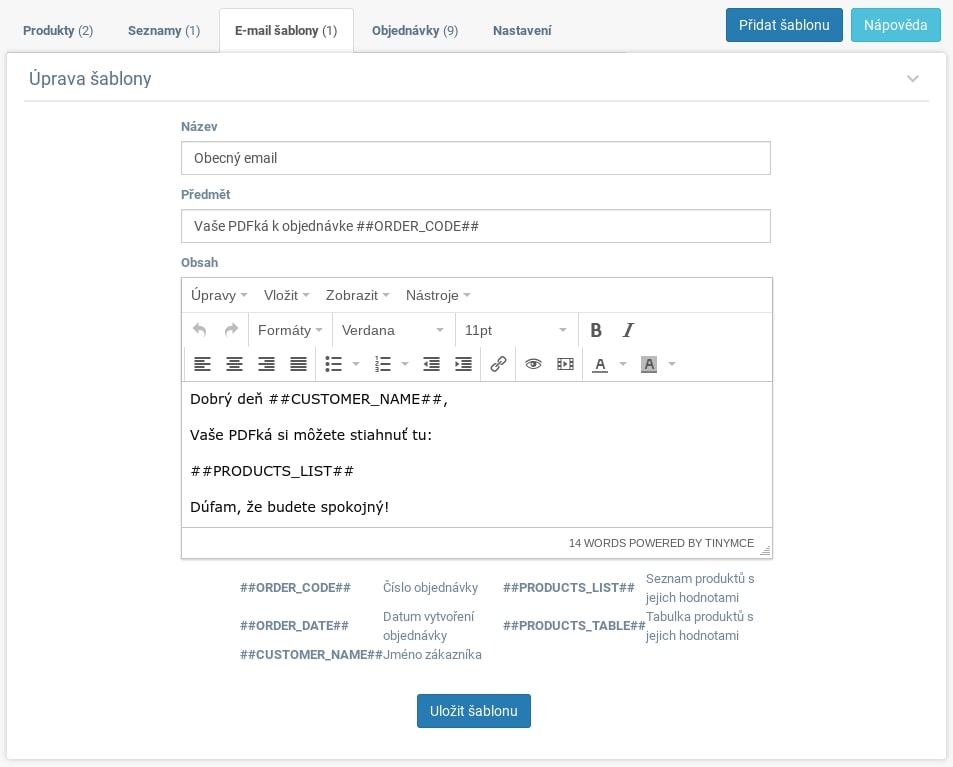The width and height of the screenshot is (953, 767).
Task: Focus the Předmět input field
Action: (x=475, y=226)
